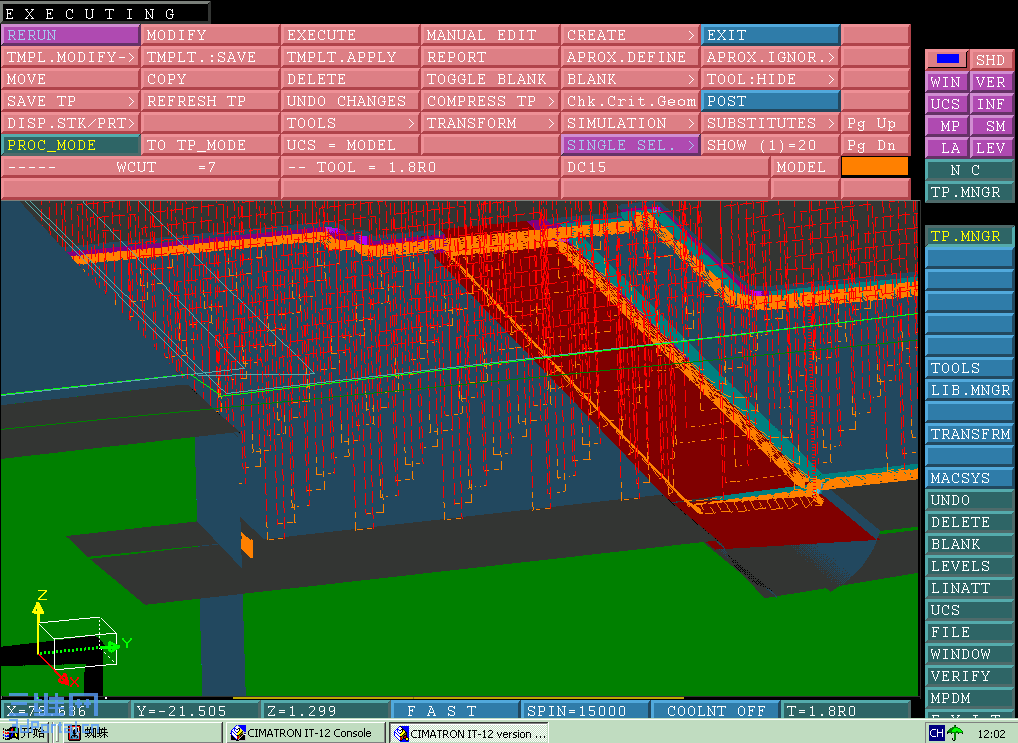Click the INF shortcut button
Image resolution: width=1018 pixels, height=743 pixels.
click(x=991, y=104)
